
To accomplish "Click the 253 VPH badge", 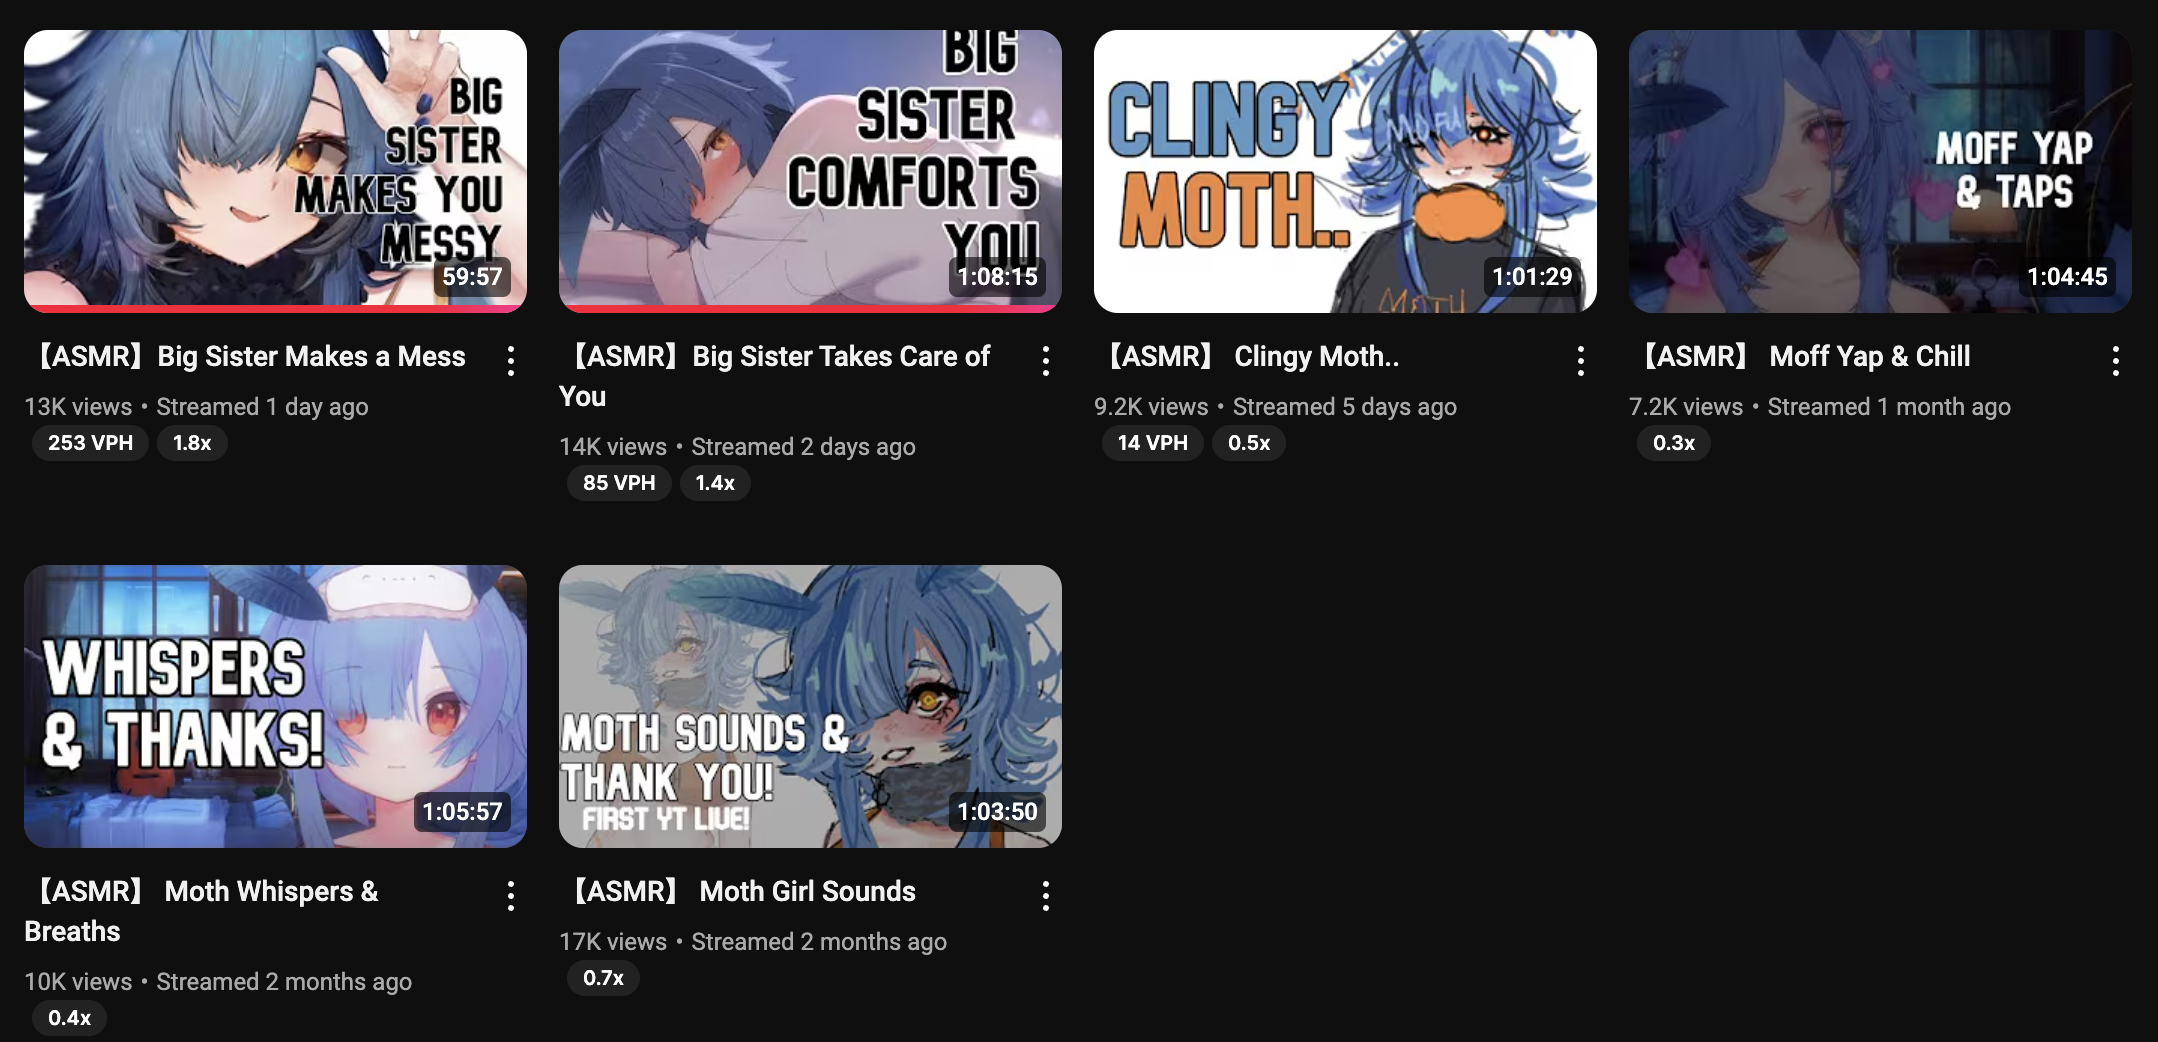I will pyautogui.click(x=90, y=443).
